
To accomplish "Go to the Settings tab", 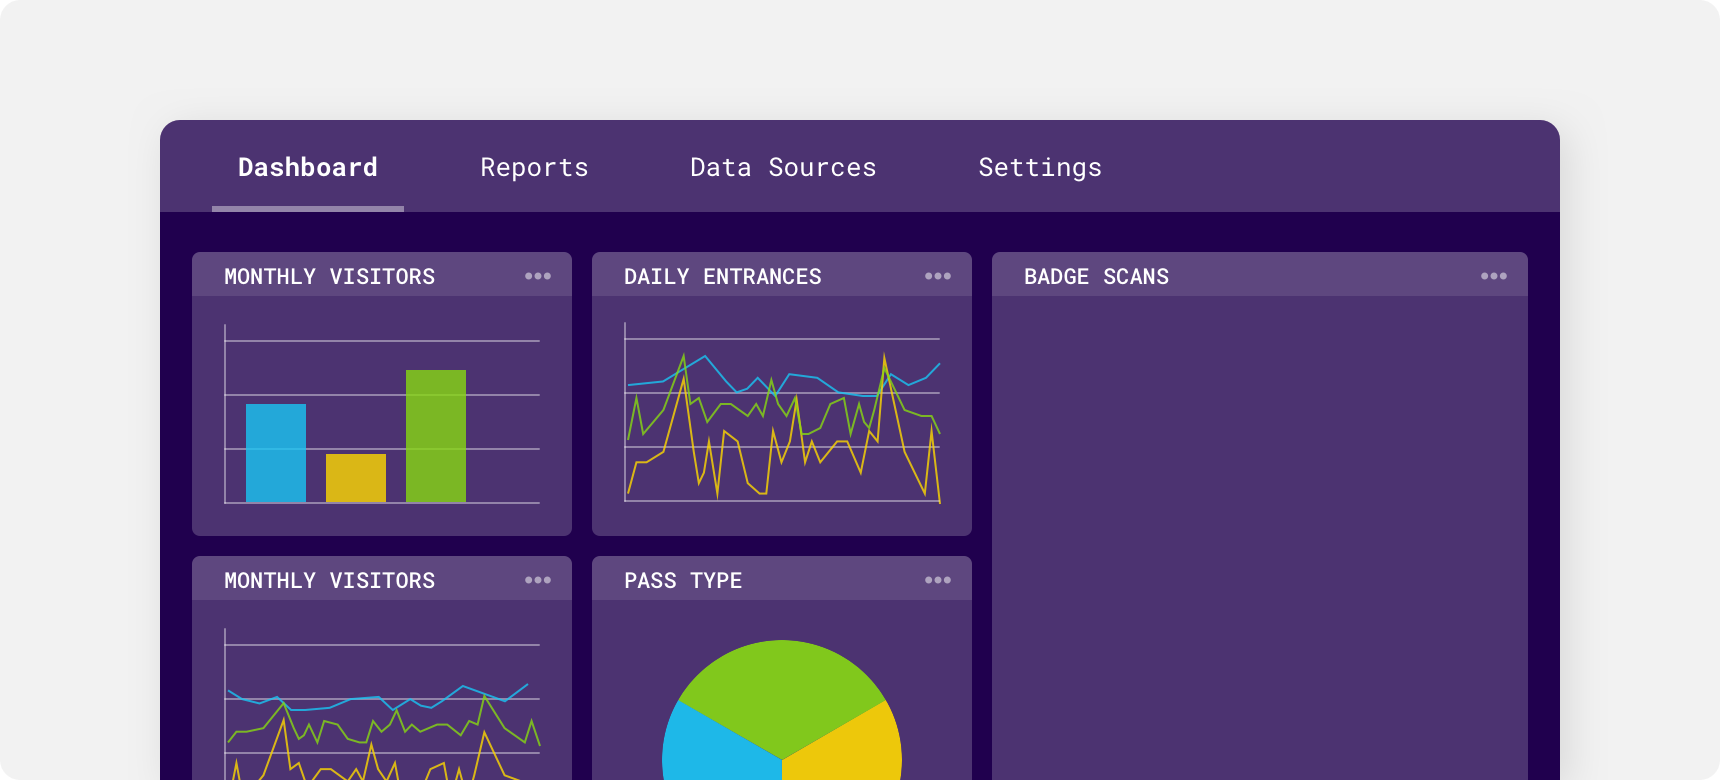I will (x=1040, y=167).
